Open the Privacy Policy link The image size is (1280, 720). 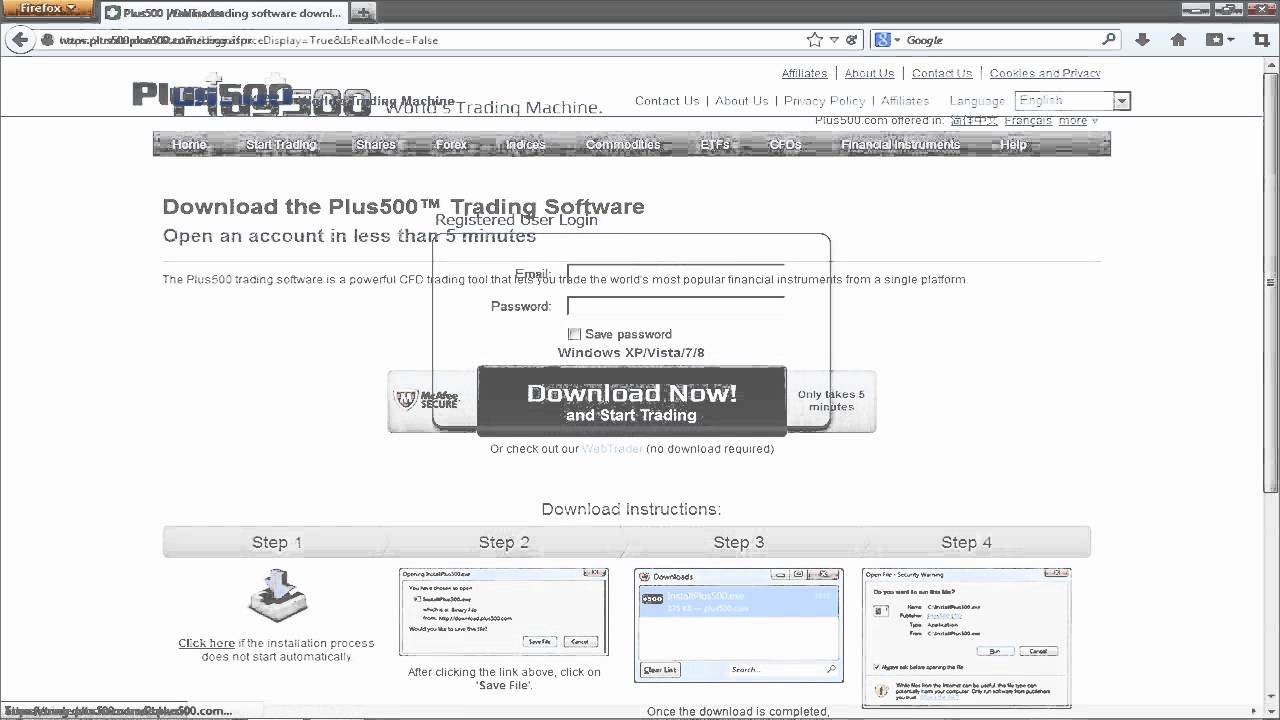click(824, 101)
